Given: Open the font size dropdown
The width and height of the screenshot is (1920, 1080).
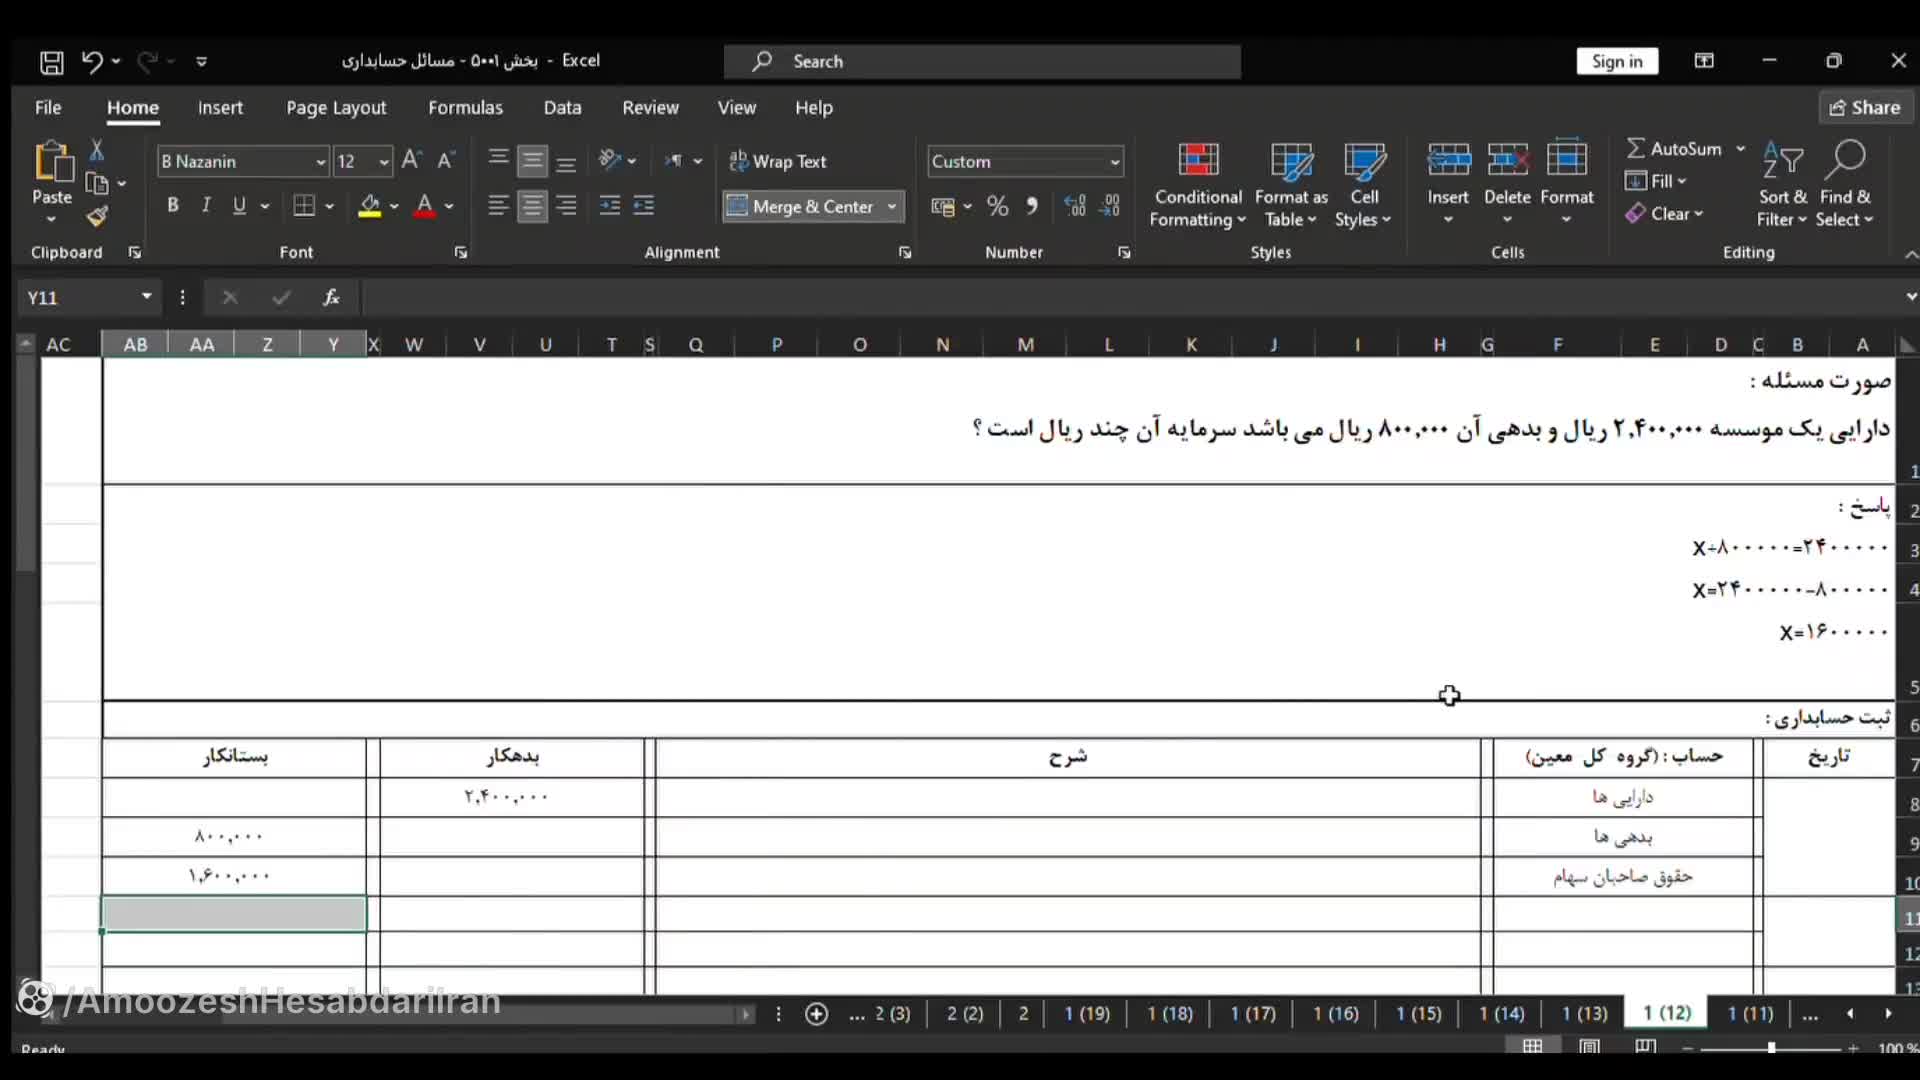Looking at the screenshot, I should pyautogui.click(x=386, y=161).
